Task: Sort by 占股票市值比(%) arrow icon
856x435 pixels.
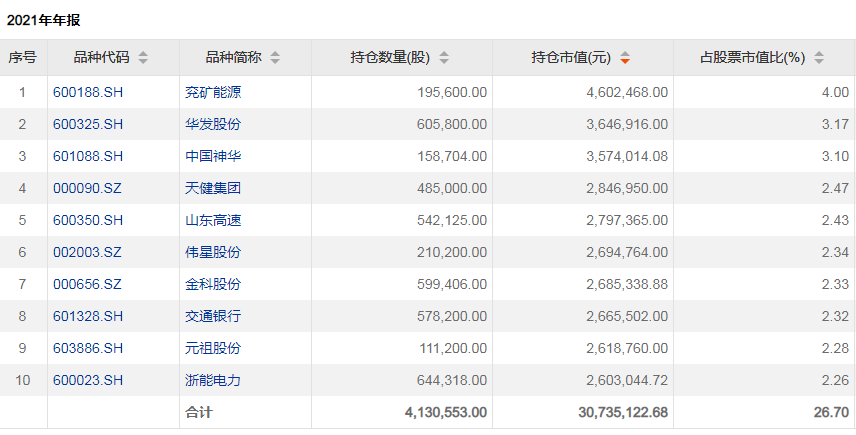Action: pos(820,58)
